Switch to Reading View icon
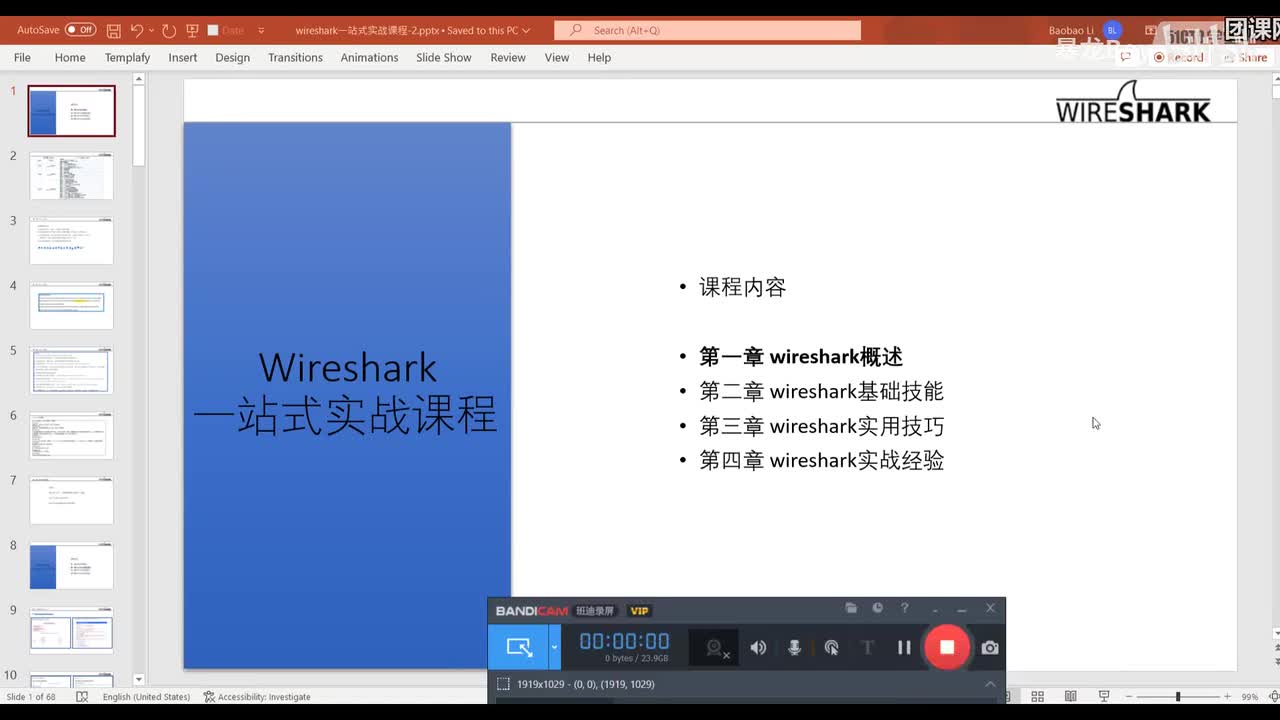 (x=1071, y=697)
